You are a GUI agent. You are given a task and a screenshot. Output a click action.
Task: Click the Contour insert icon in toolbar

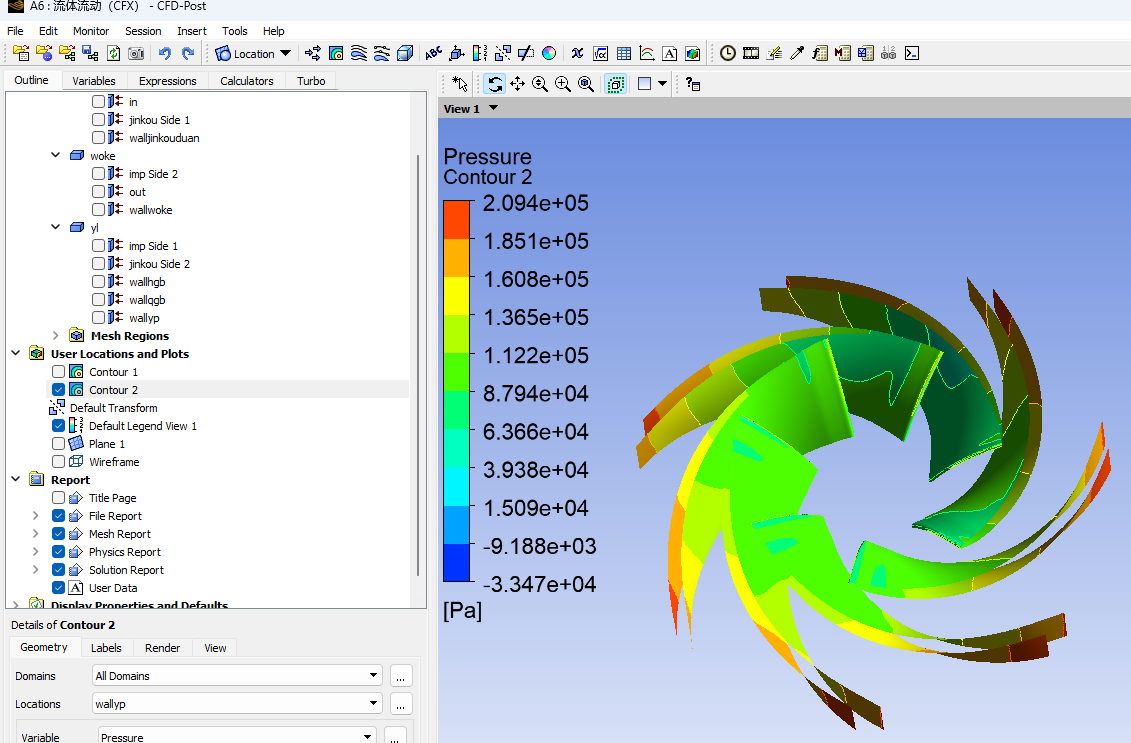coord(336,53)
